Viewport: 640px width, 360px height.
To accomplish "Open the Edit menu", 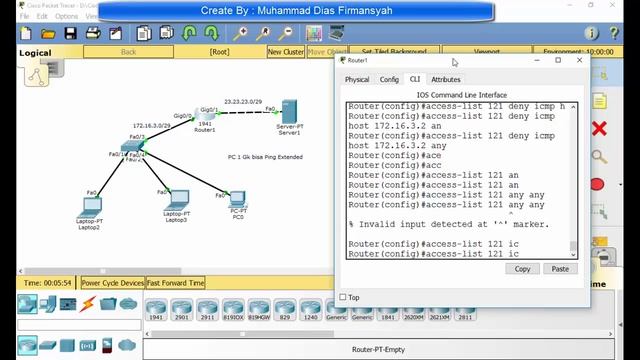I will pos(42,16).
